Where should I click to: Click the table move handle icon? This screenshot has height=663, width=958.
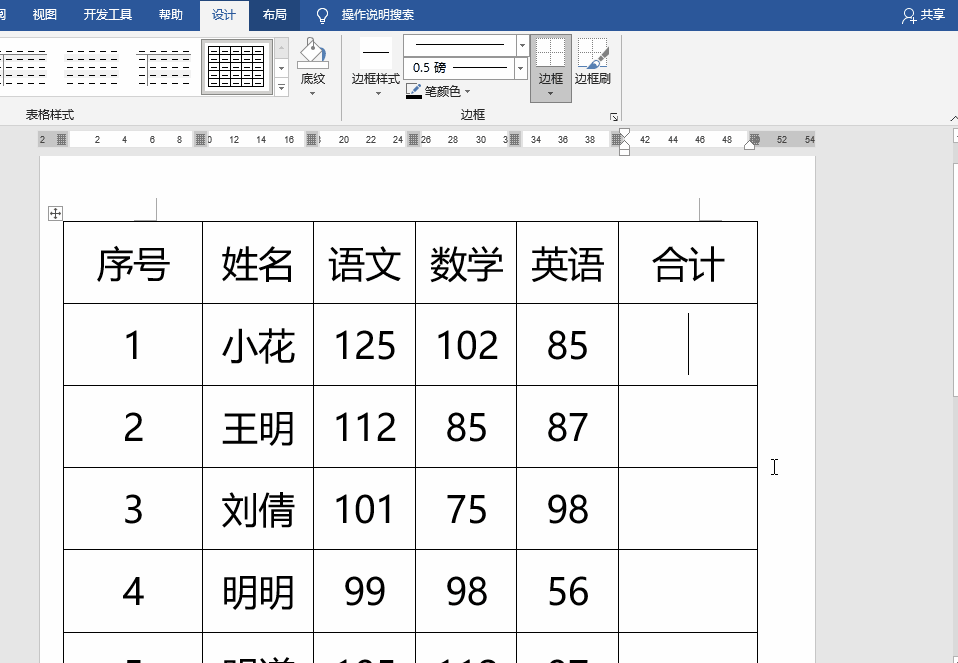point(55,213)
